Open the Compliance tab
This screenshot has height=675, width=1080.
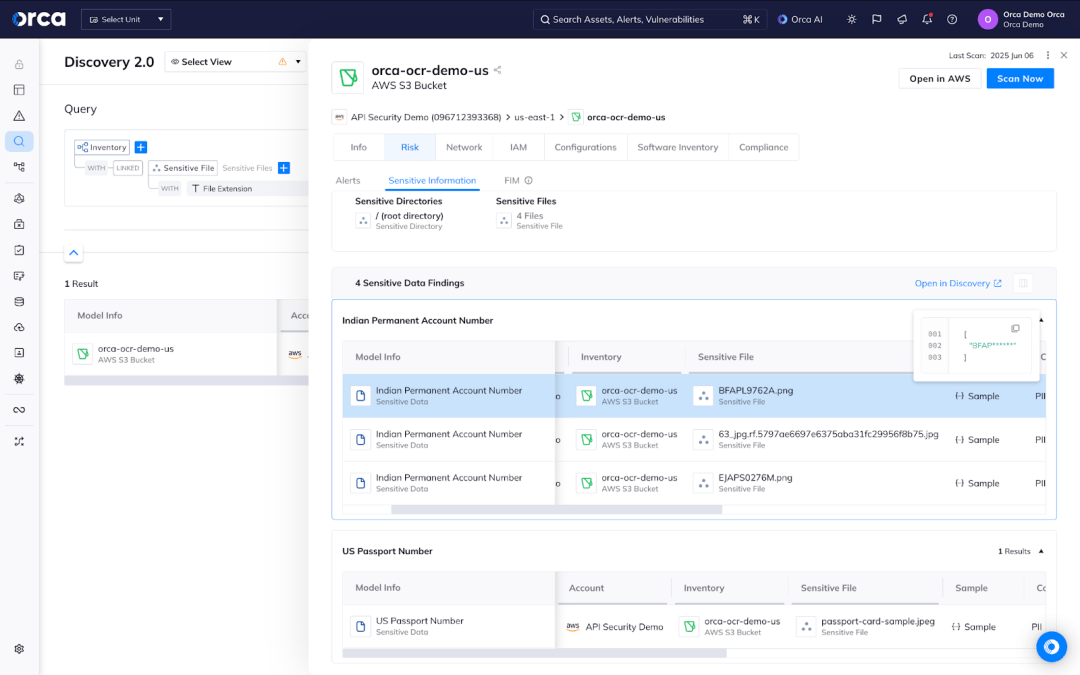pyautogui.click(x=763, y=147)
